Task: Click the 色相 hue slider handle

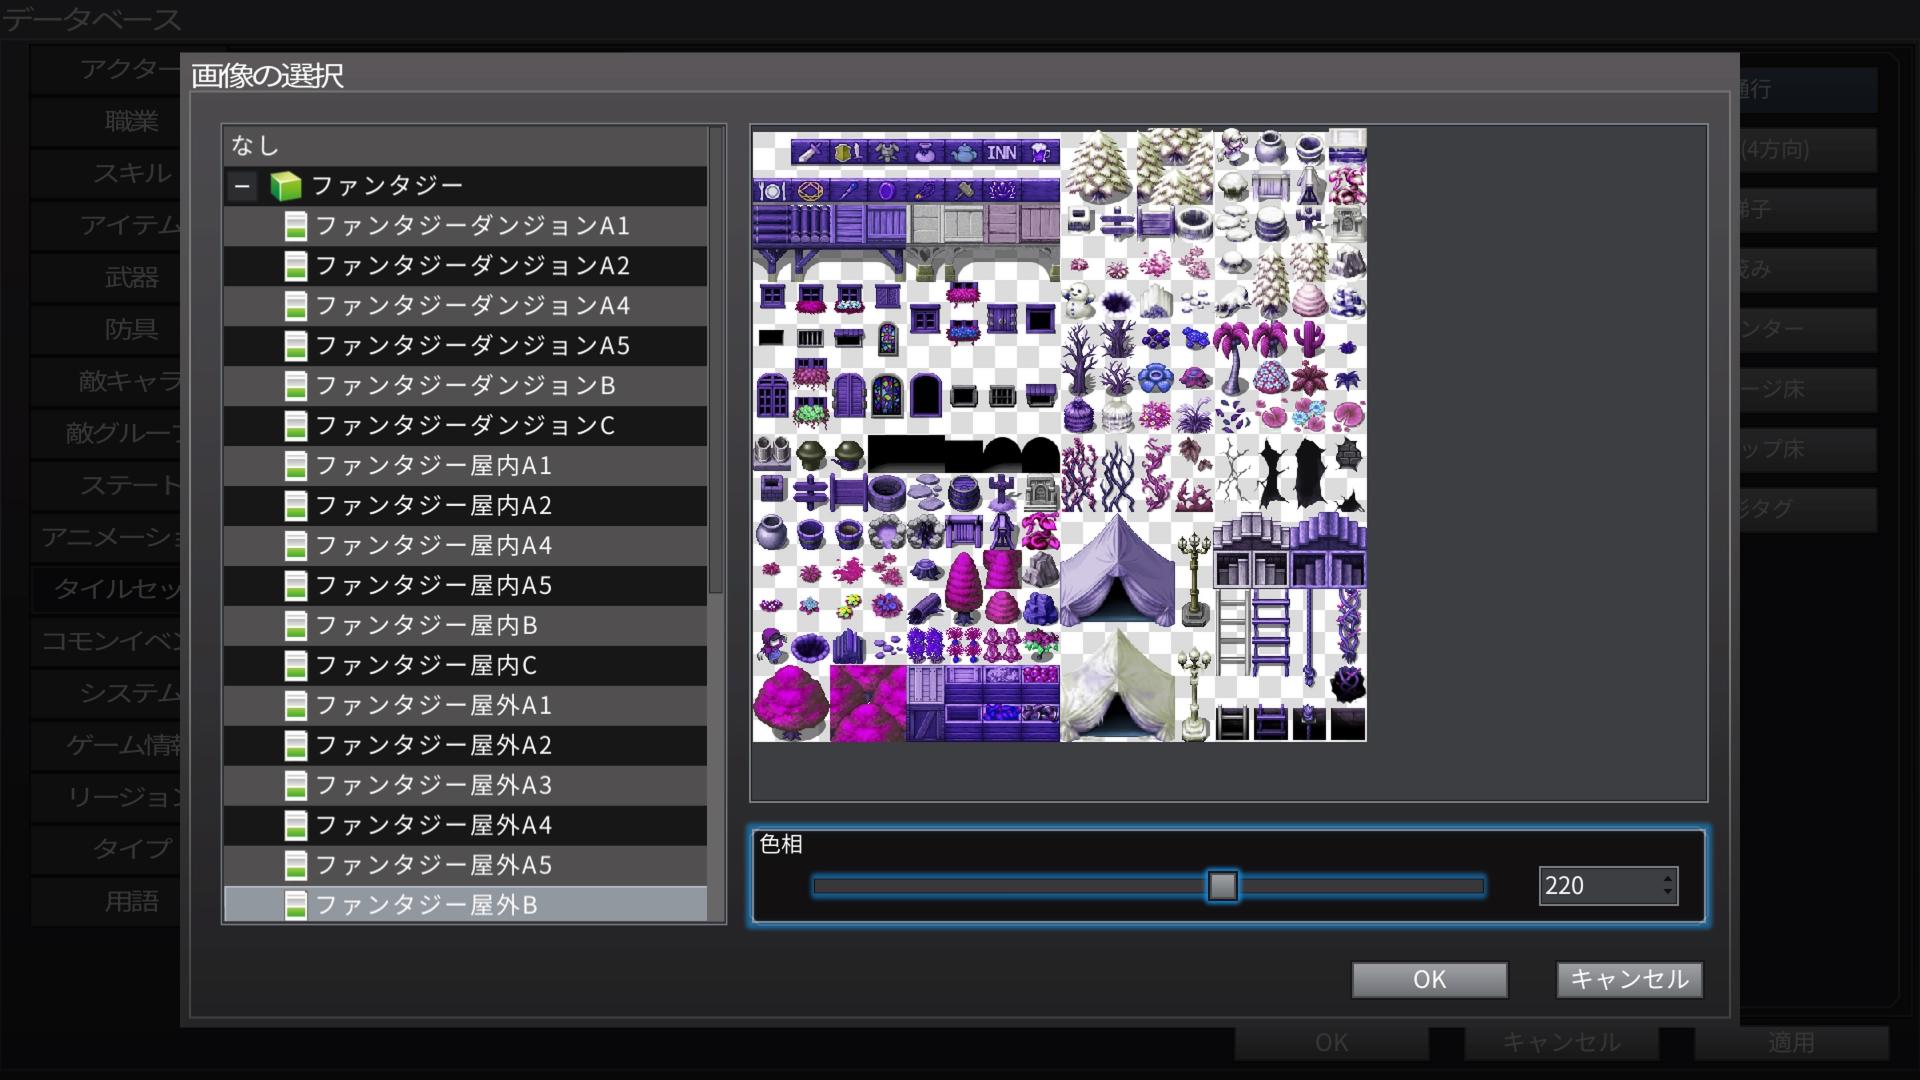Action: point(1222,886)
